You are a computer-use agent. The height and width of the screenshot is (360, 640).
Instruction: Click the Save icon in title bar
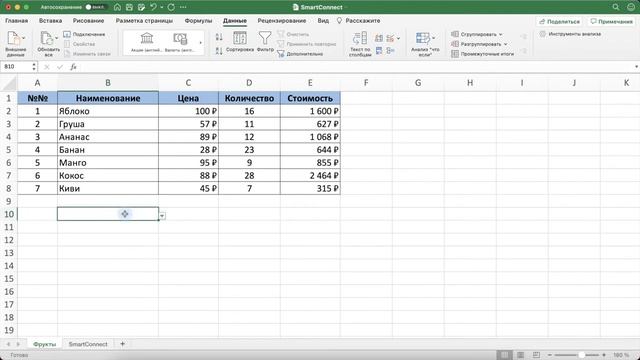point(129,7)
